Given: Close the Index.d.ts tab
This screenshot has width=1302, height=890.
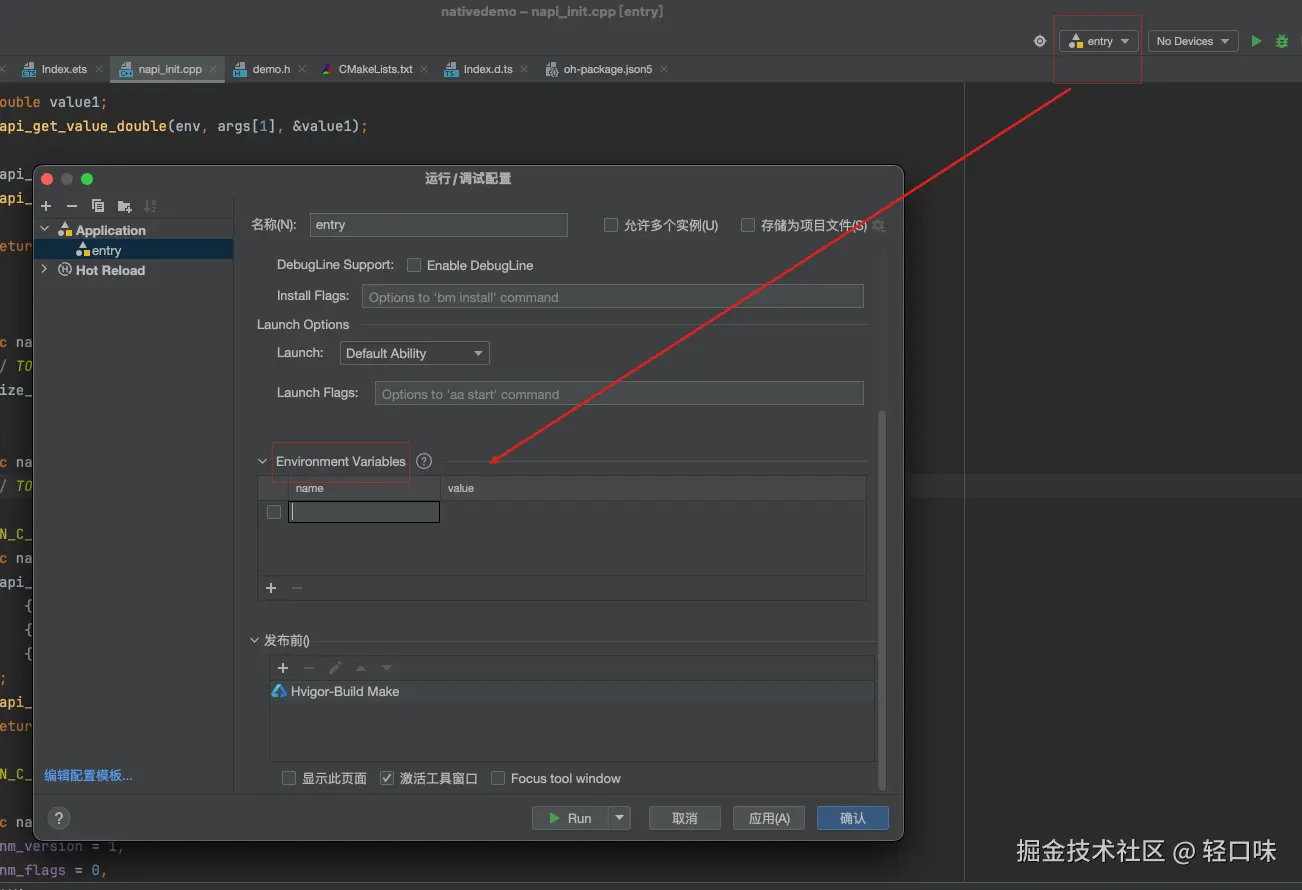Looking at the screenshot, I should pos(525,69).
